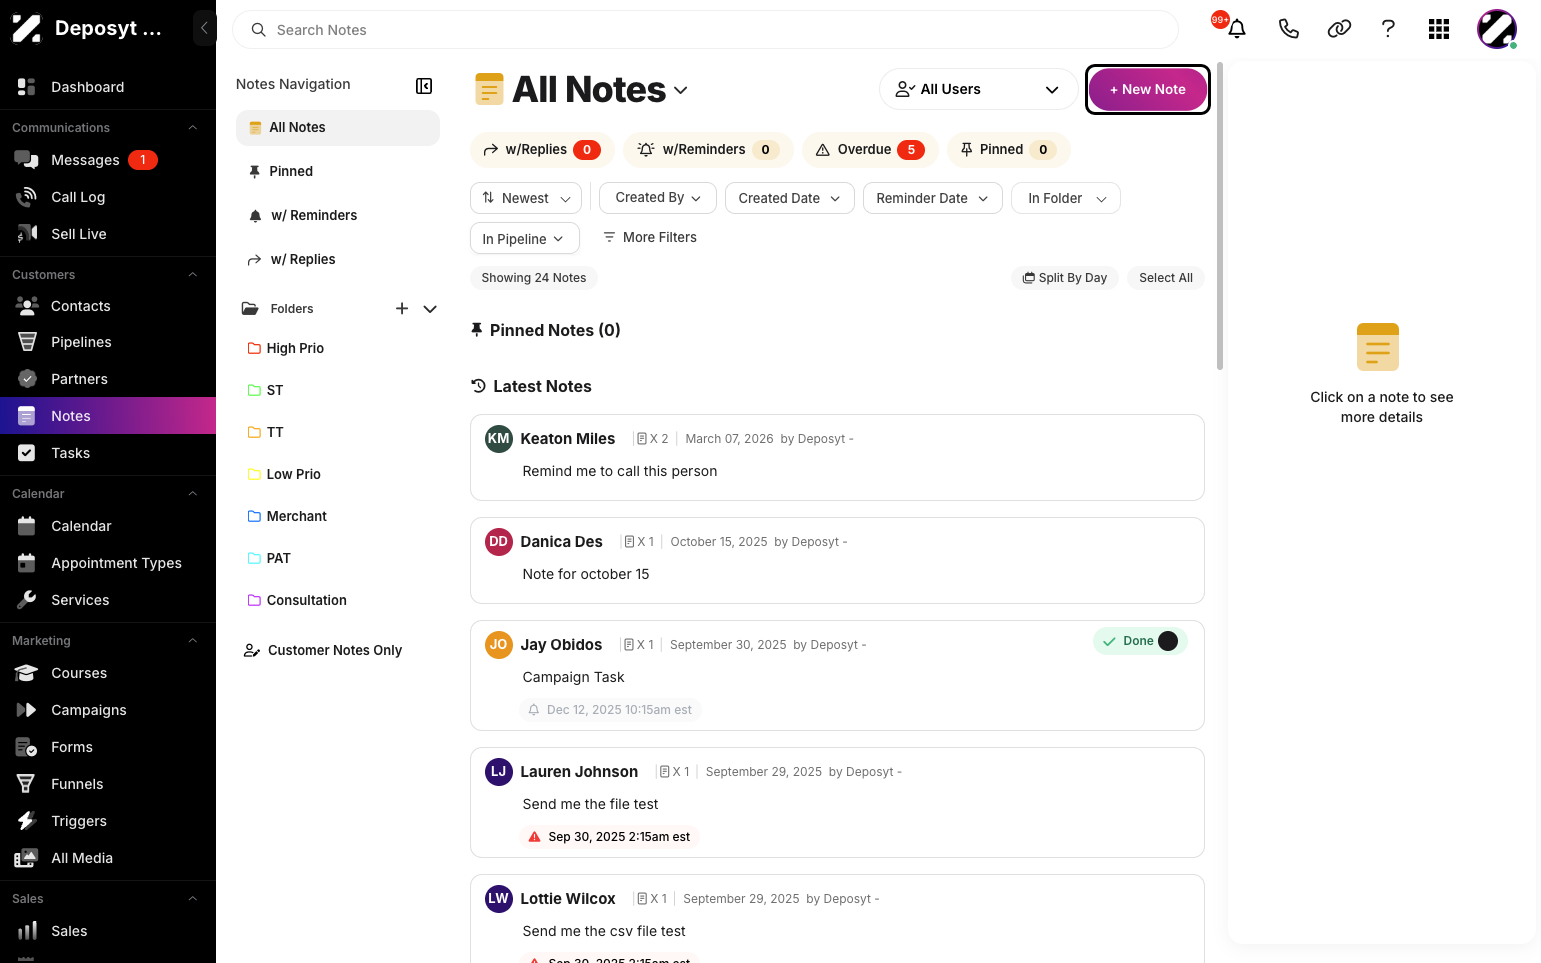Screen dimensions: 1541x963
Task: Open the Created By dropdown
Action: point(658,198)
